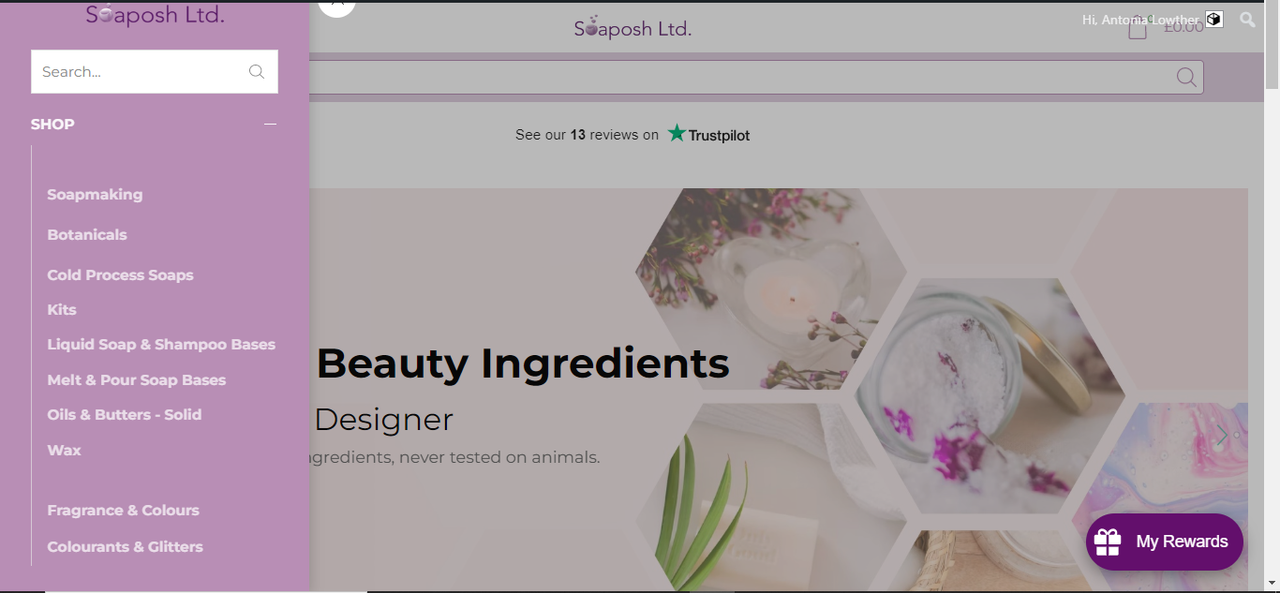Click the My Rewards button
This screenshot has height=593, width=1280.
(x=1164, y=542)
